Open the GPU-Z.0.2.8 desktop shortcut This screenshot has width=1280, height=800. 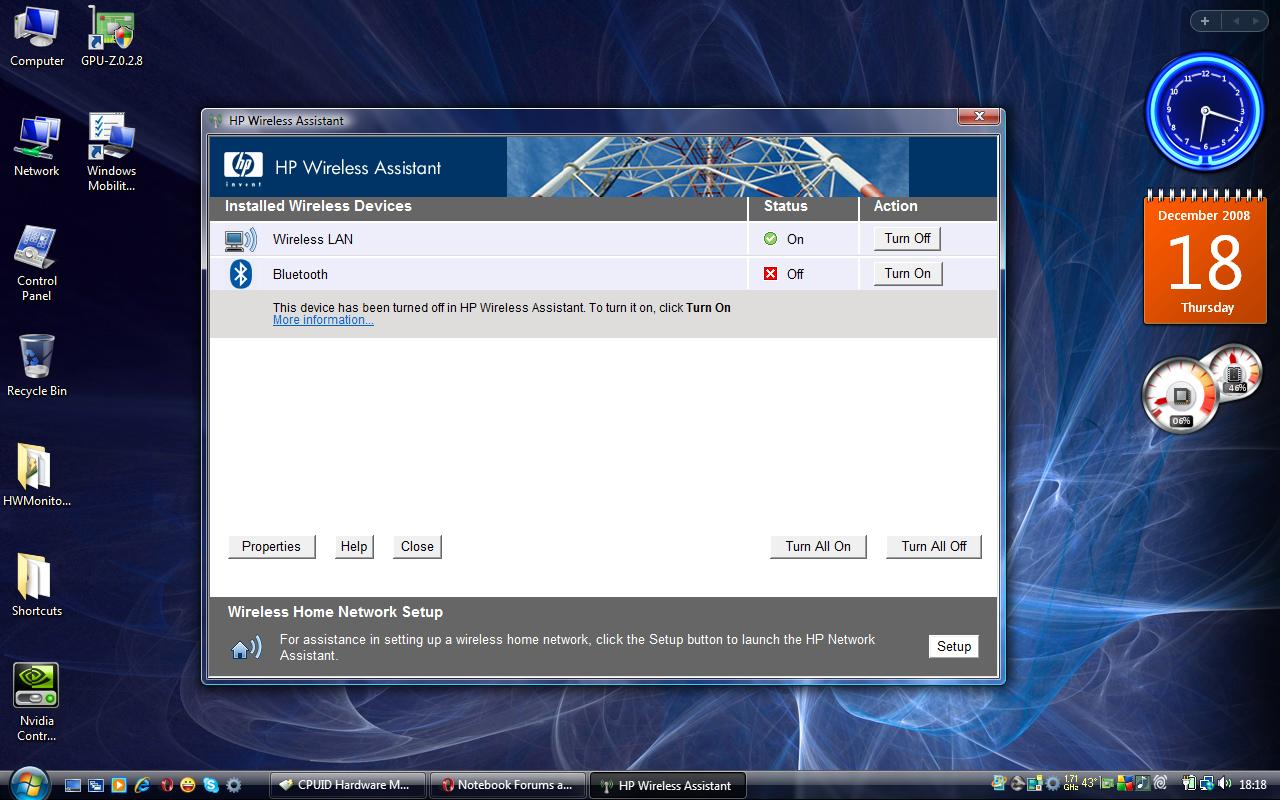(x=112, y=36)
